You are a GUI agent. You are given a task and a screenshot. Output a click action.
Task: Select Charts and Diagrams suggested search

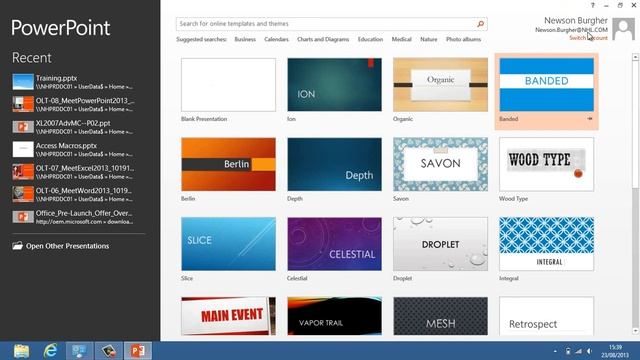[x=323, y=40]
